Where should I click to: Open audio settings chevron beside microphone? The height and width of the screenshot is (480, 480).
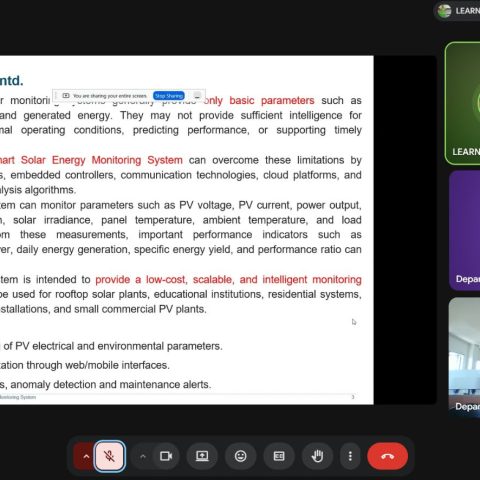pos(86,456)
